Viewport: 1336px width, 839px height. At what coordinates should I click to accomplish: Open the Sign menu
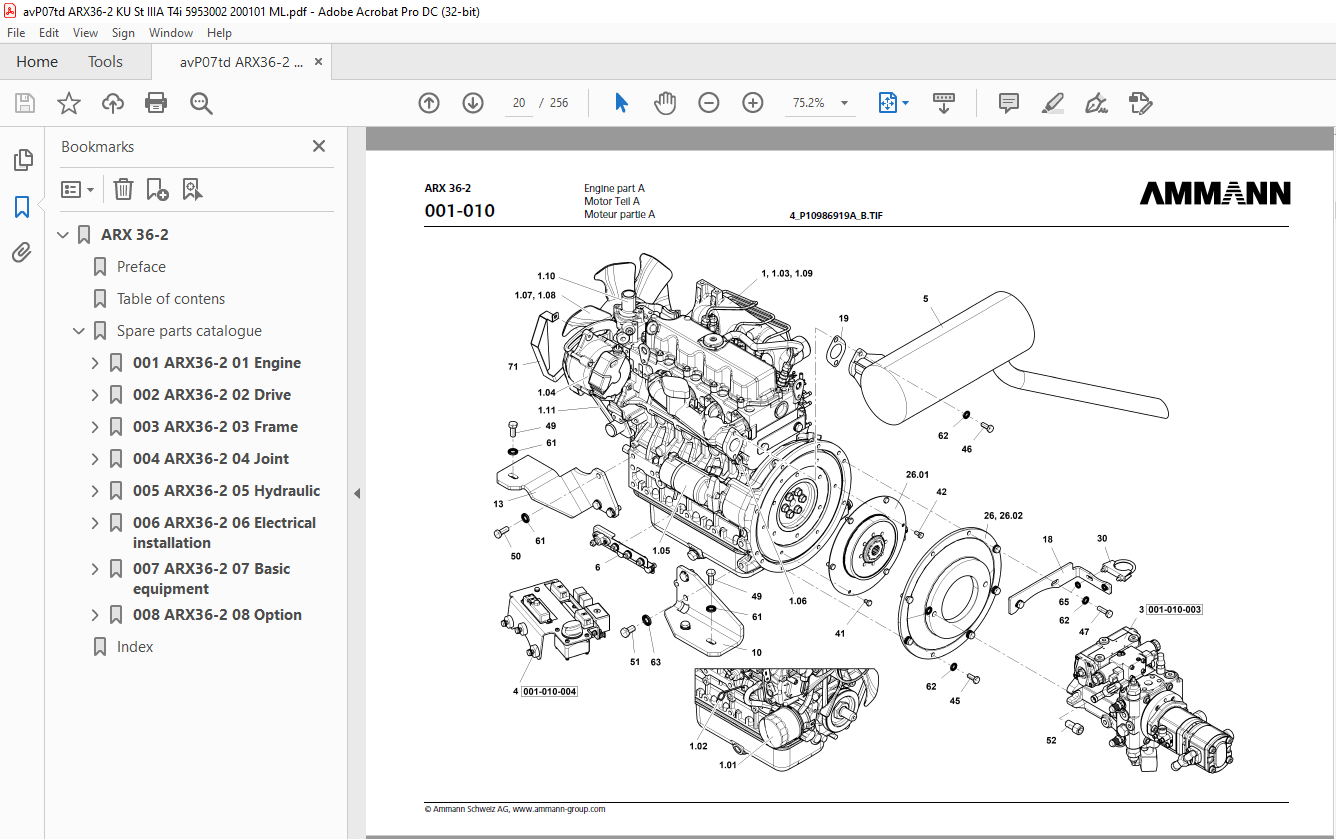click(x=123, y=33)
